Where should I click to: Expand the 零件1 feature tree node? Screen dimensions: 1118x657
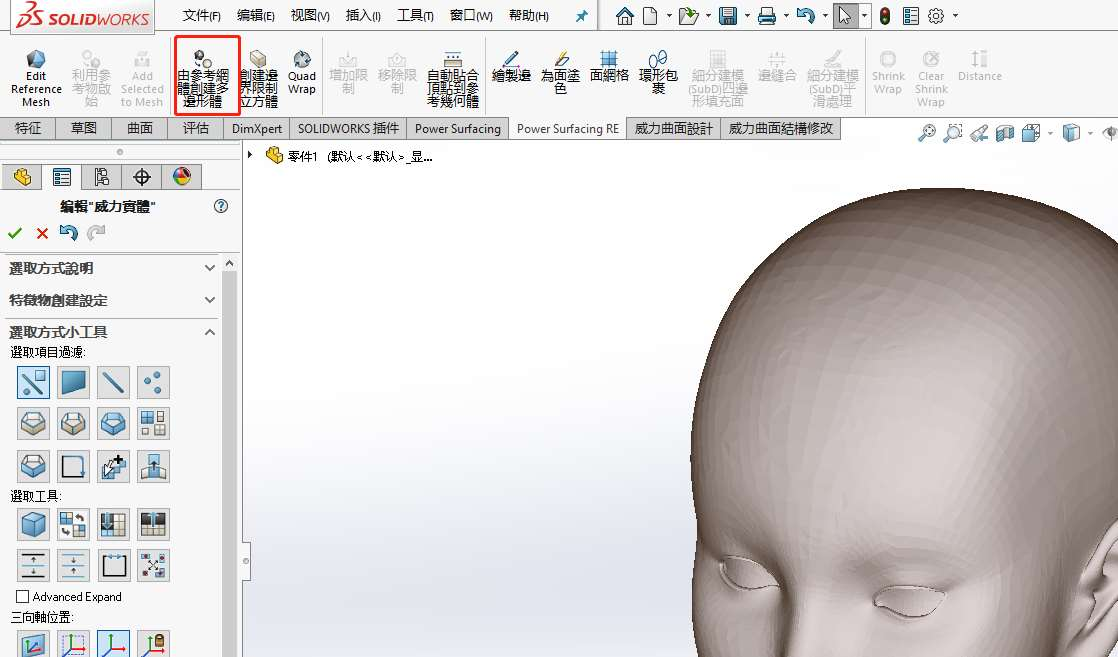(x=250, y=155)
